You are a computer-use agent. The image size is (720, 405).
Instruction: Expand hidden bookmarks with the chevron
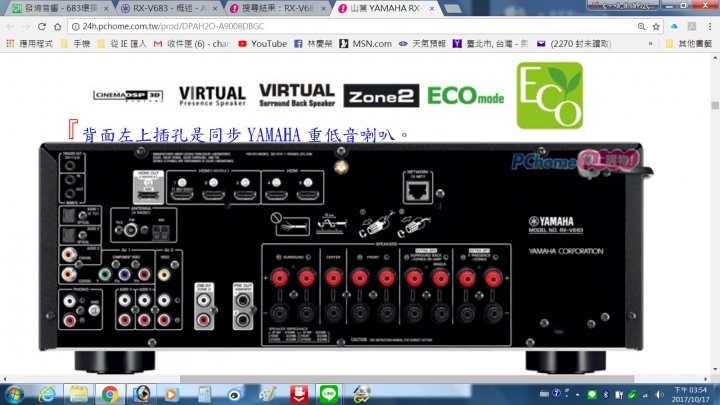click(x=650, y=44)
